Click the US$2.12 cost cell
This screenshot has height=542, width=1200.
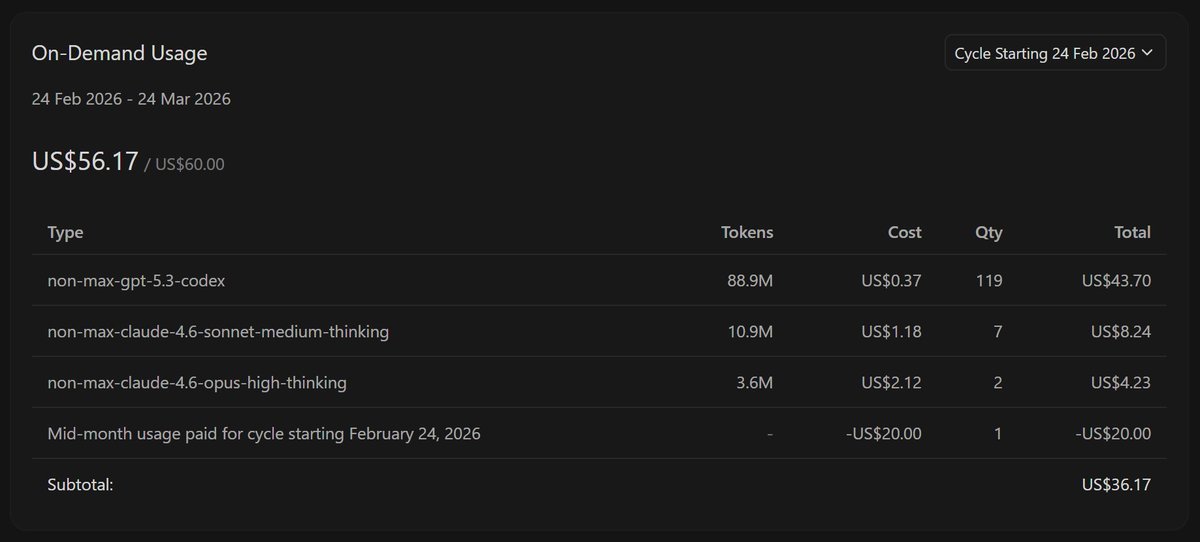pos(891,382)
